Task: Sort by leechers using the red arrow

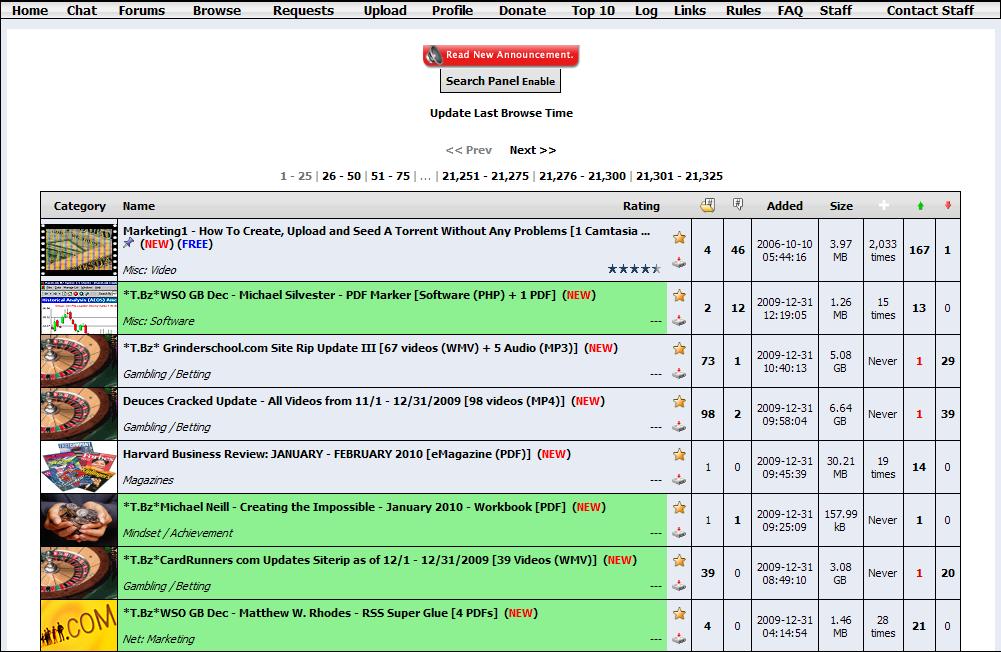Action: [948, 205]
